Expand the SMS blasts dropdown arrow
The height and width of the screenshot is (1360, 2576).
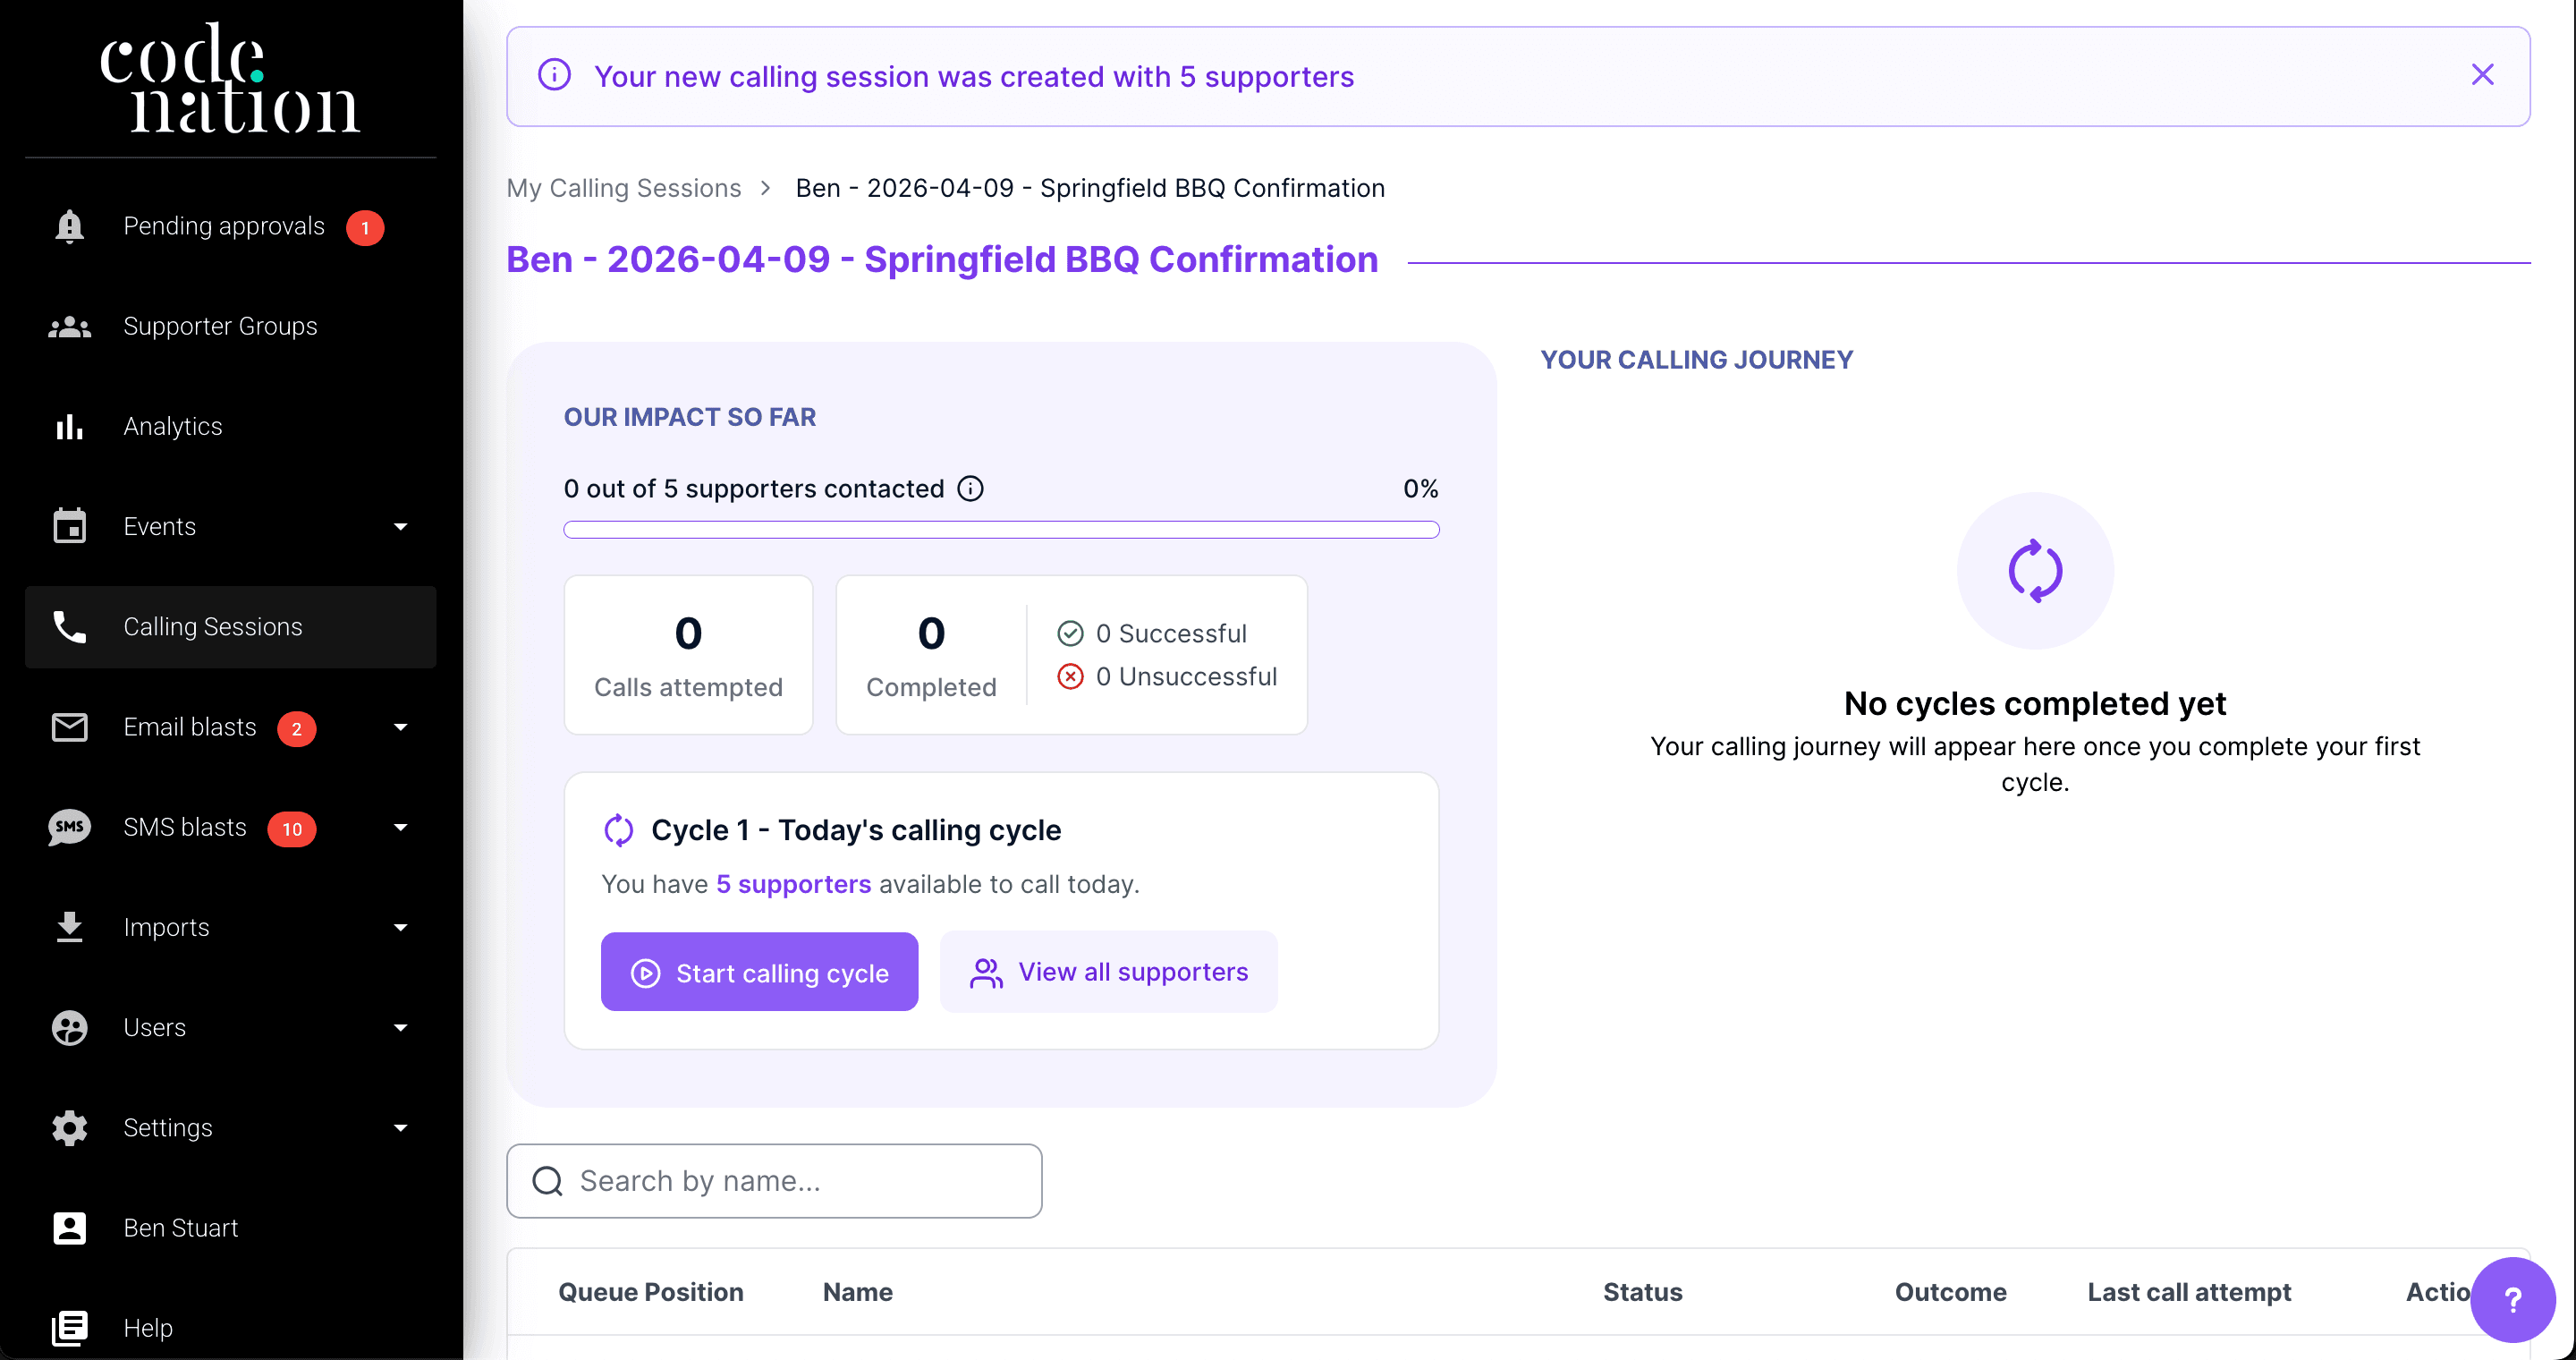401,827
